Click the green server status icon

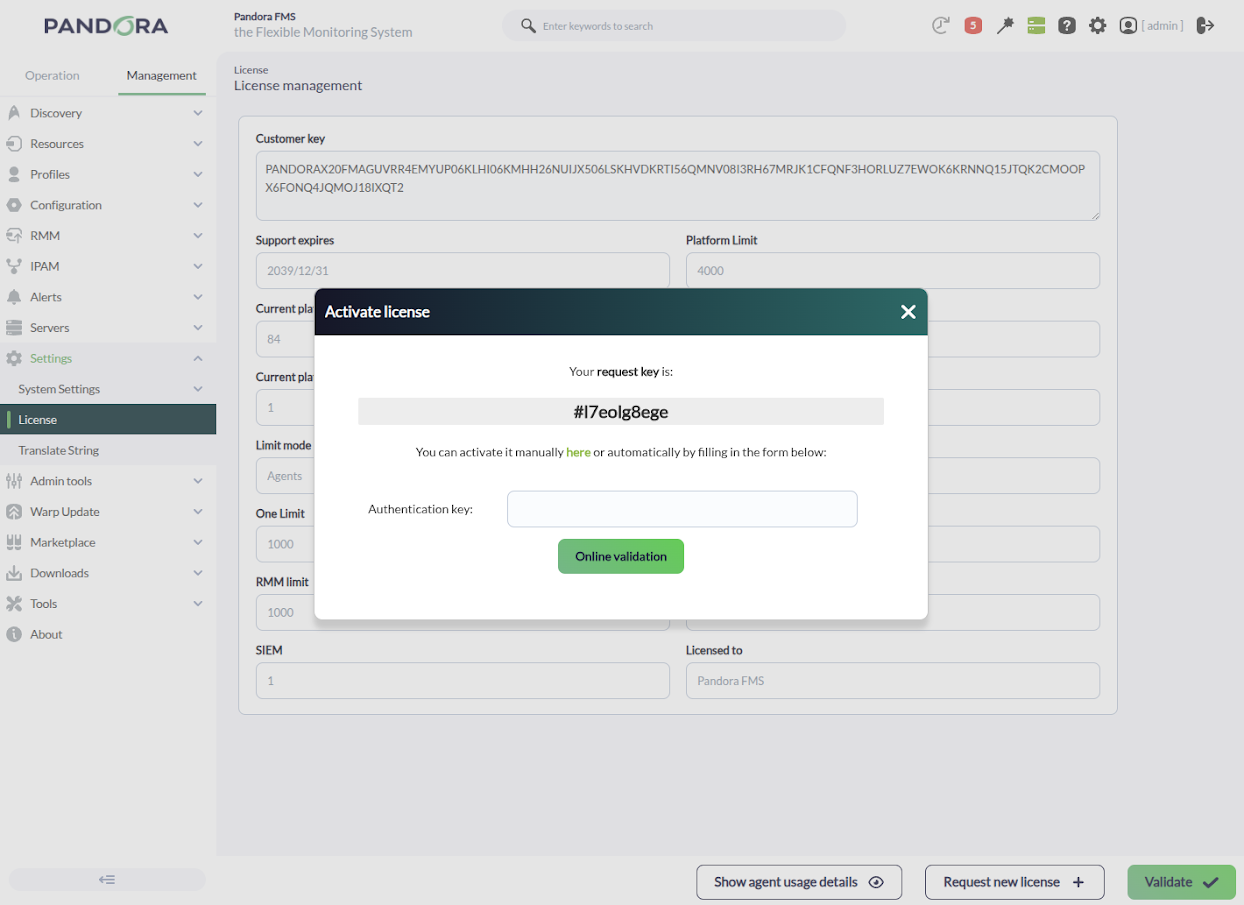point(1036,26)
